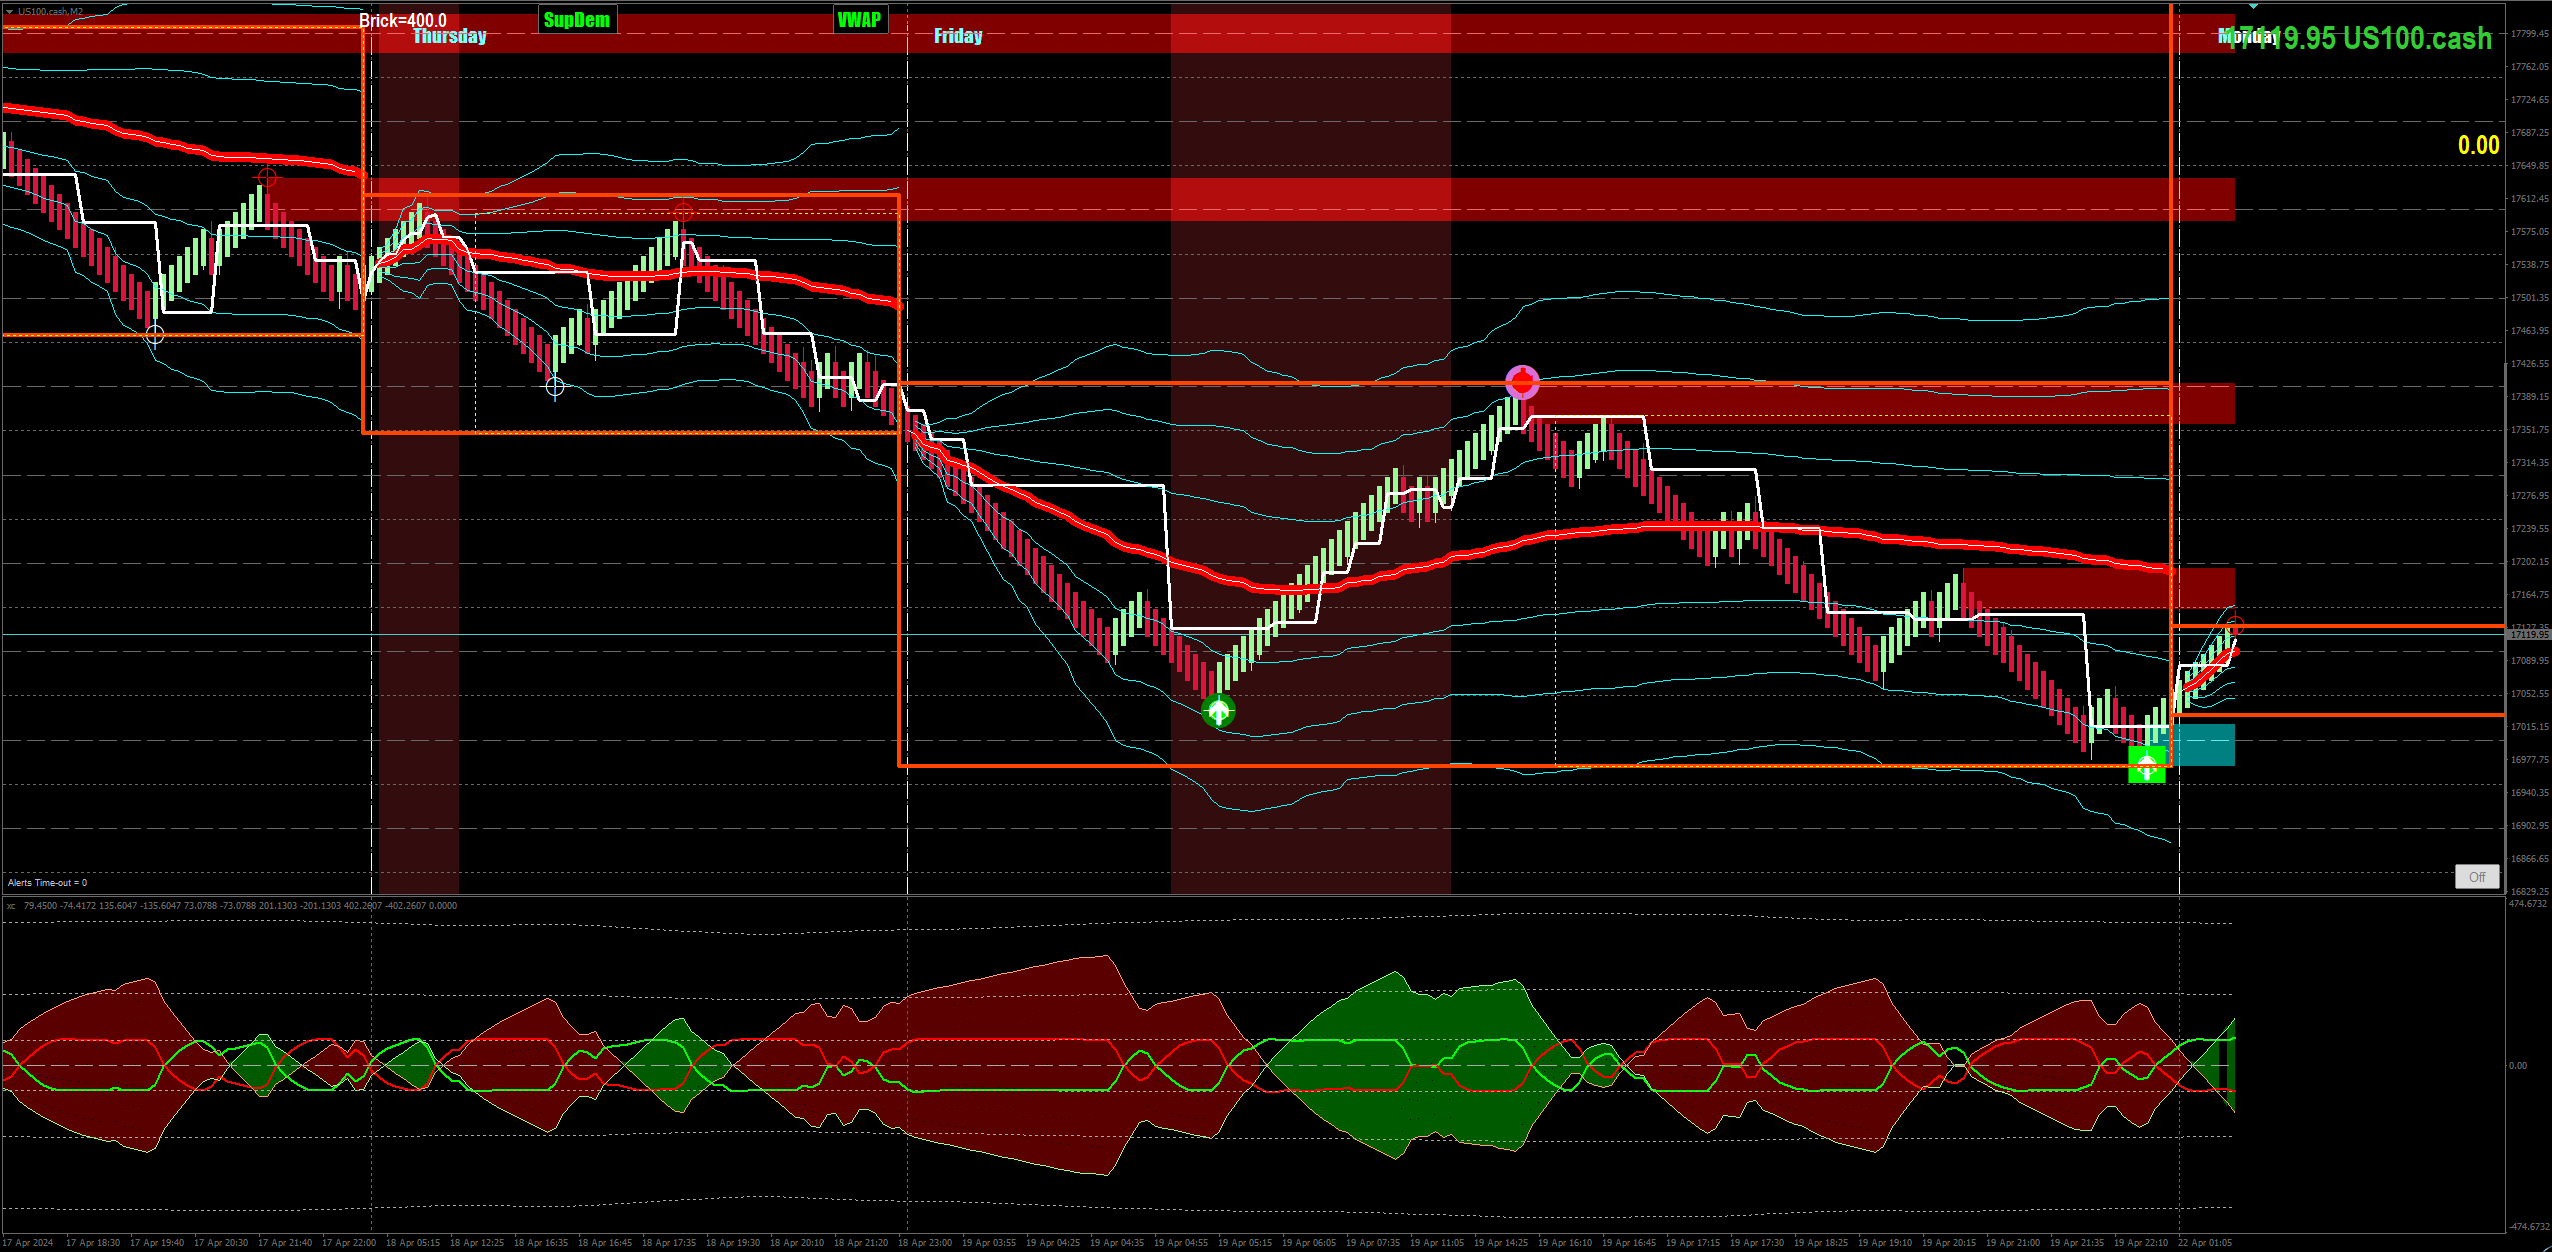This screenshot has width=2552, height=1252.
Task: Click the Brick=400.0 label
Action: 403,20
